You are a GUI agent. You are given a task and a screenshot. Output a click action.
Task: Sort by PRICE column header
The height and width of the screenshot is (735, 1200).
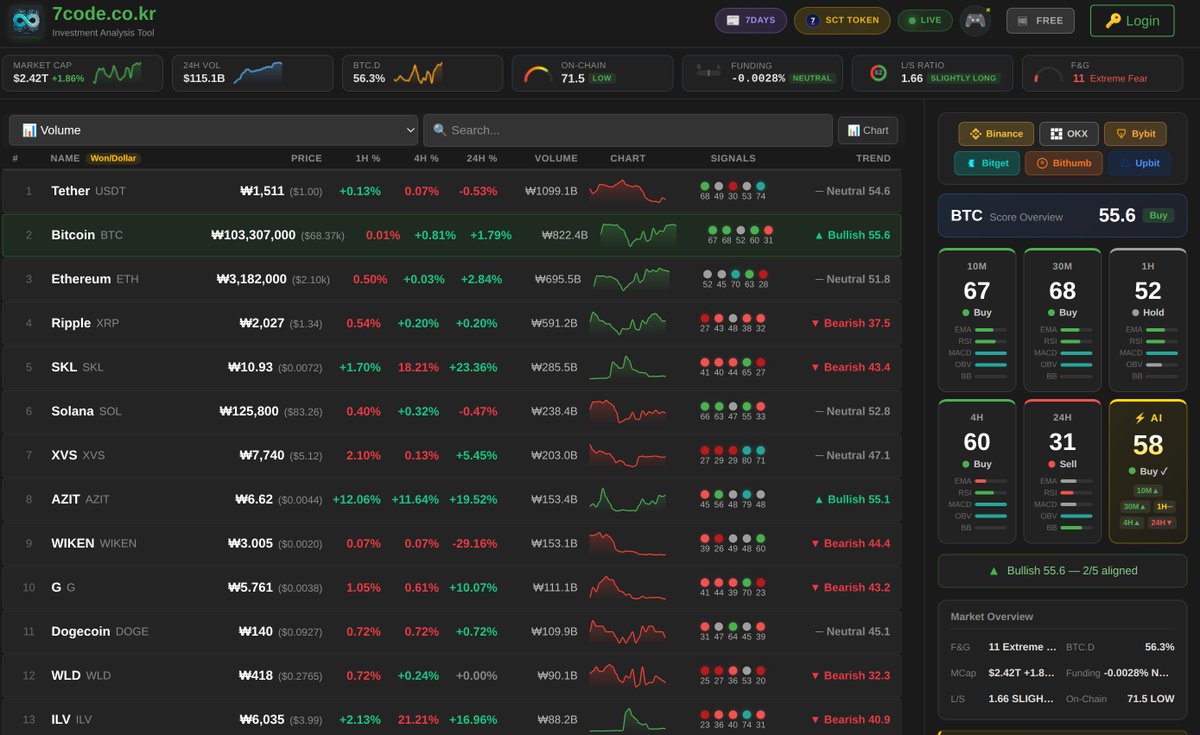306,158
